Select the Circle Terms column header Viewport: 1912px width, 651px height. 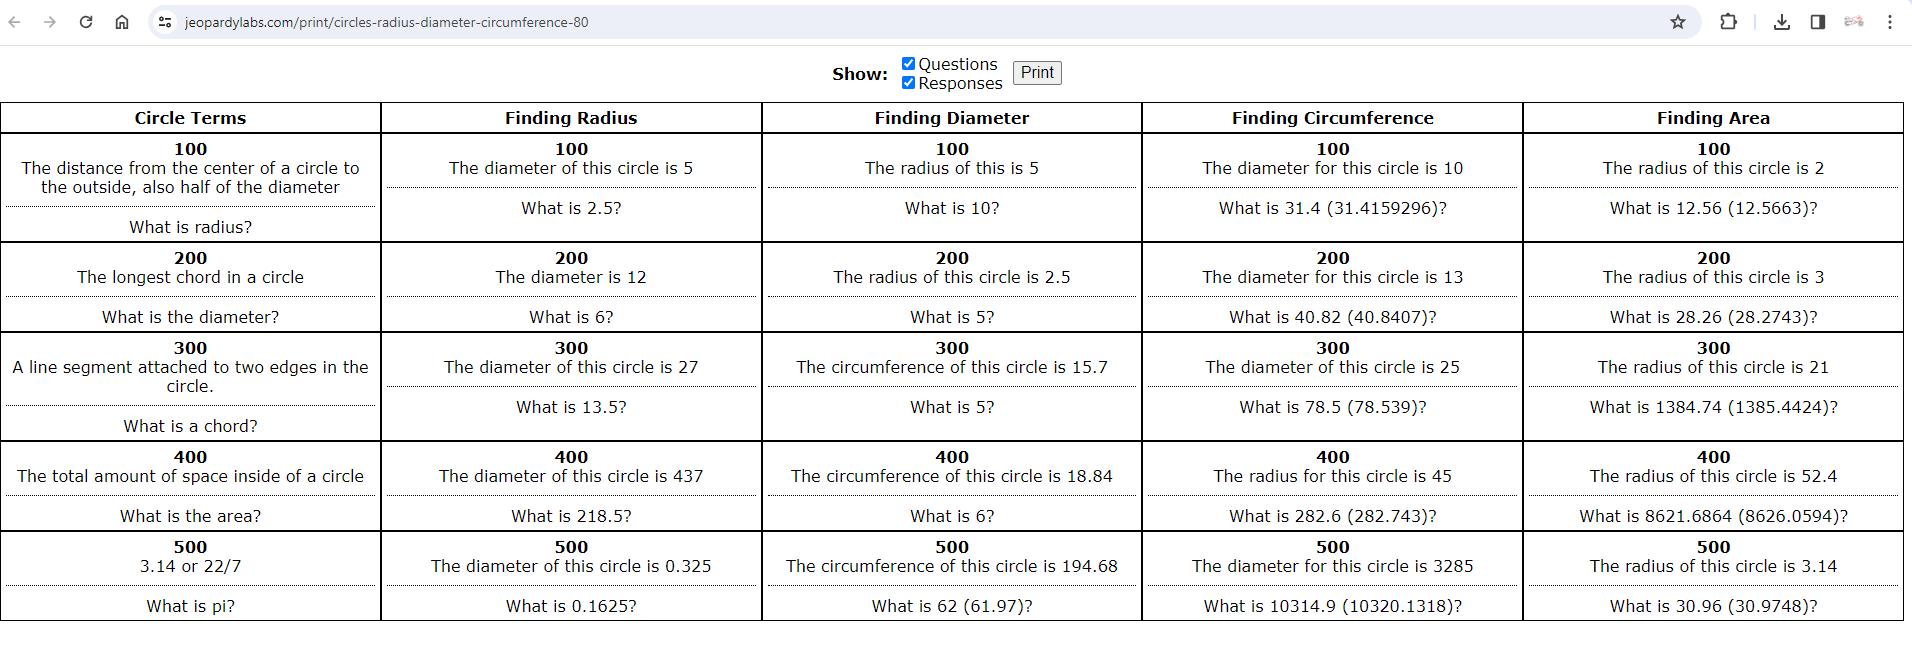click(190, 118)
